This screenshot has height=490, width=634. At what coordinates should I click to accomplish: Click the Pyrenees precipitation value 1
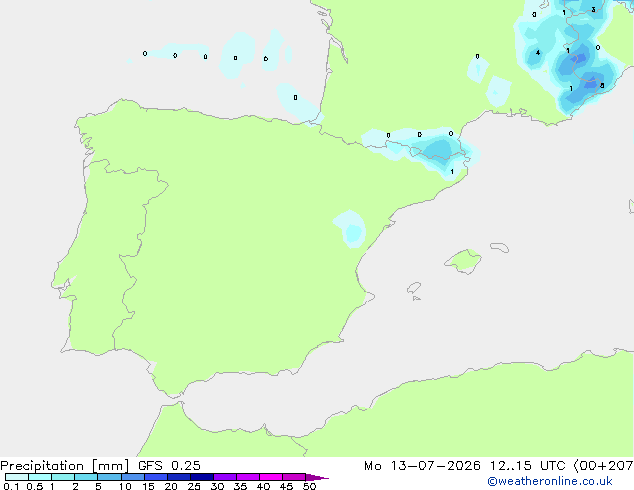tap(452, 171)
